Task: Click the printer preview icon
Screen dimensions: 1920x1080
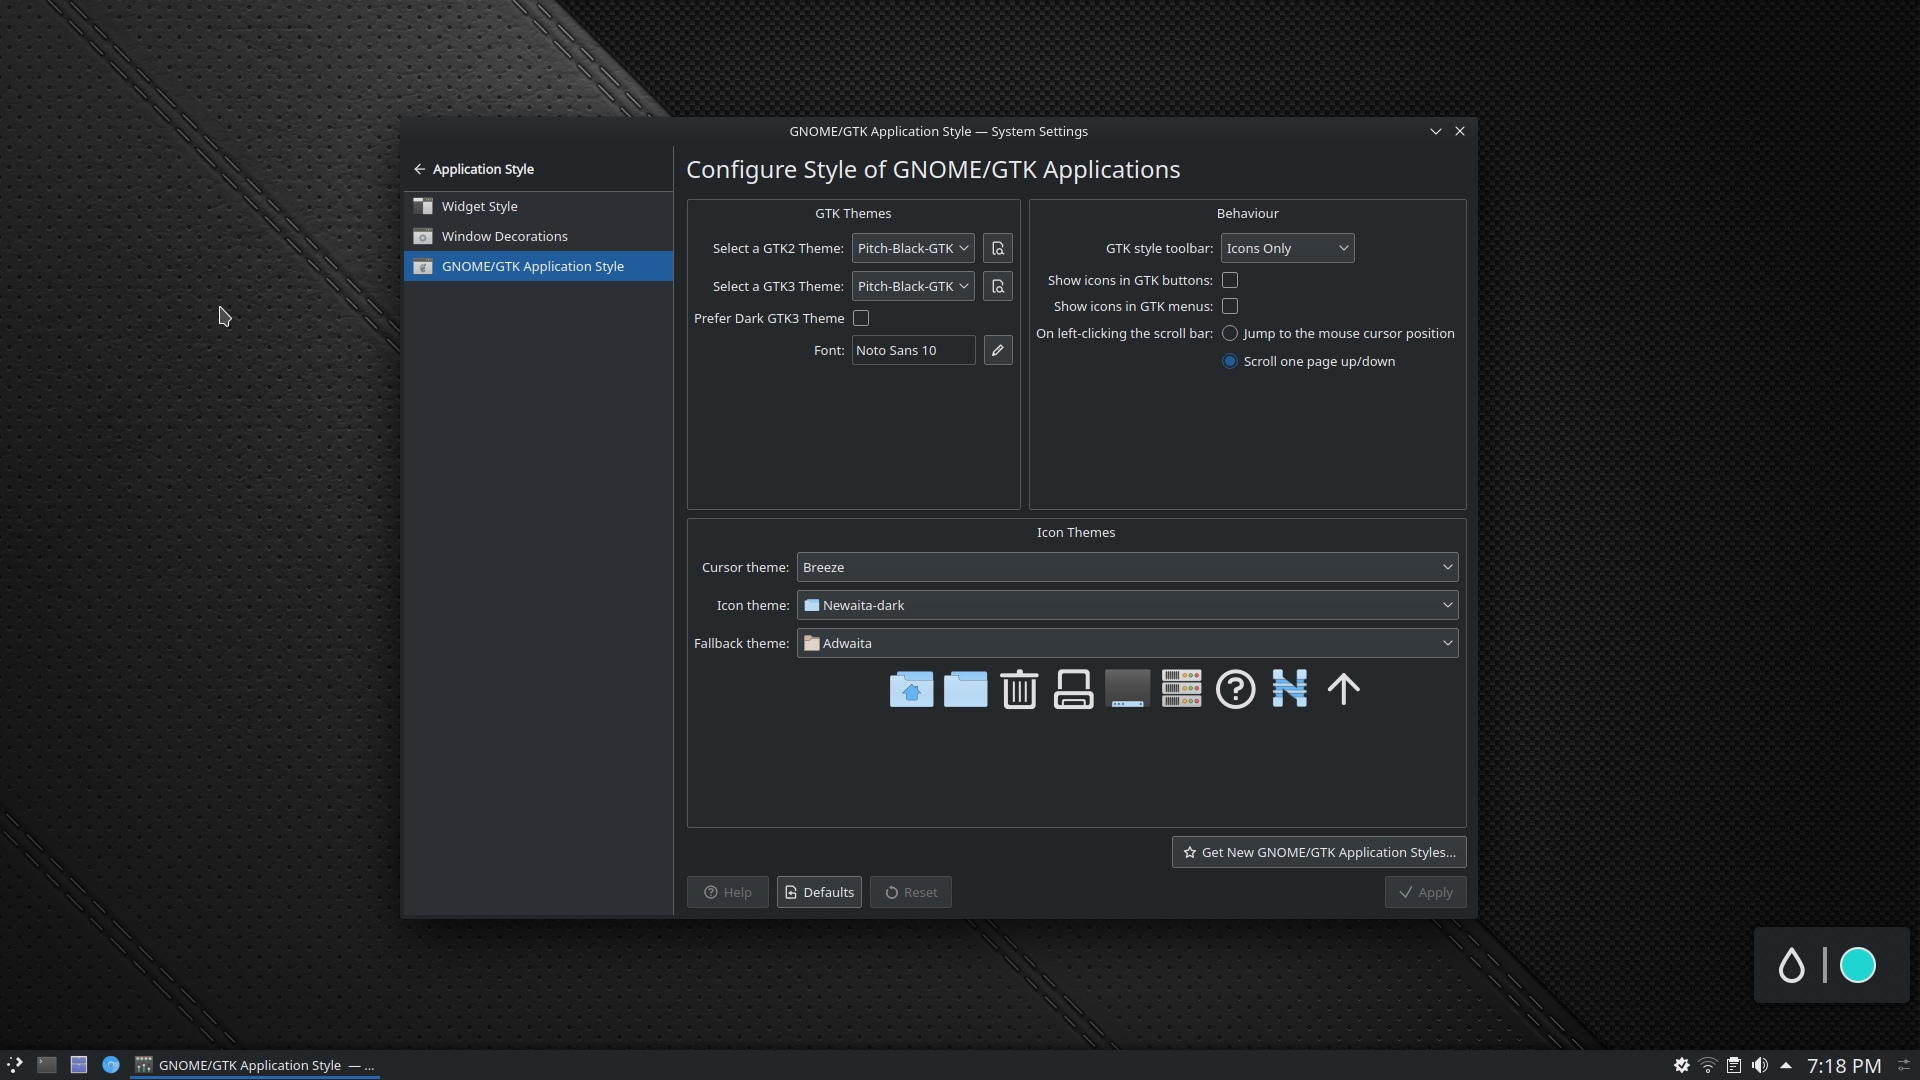Action: [1073, 689]
